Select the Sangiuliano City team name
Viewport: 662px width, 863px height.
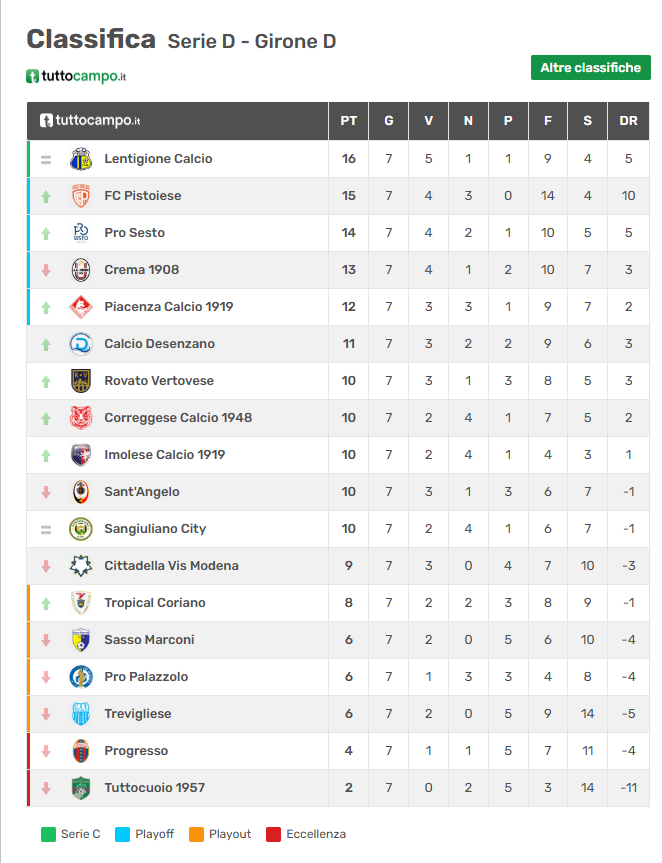click(x=155, y=529)
